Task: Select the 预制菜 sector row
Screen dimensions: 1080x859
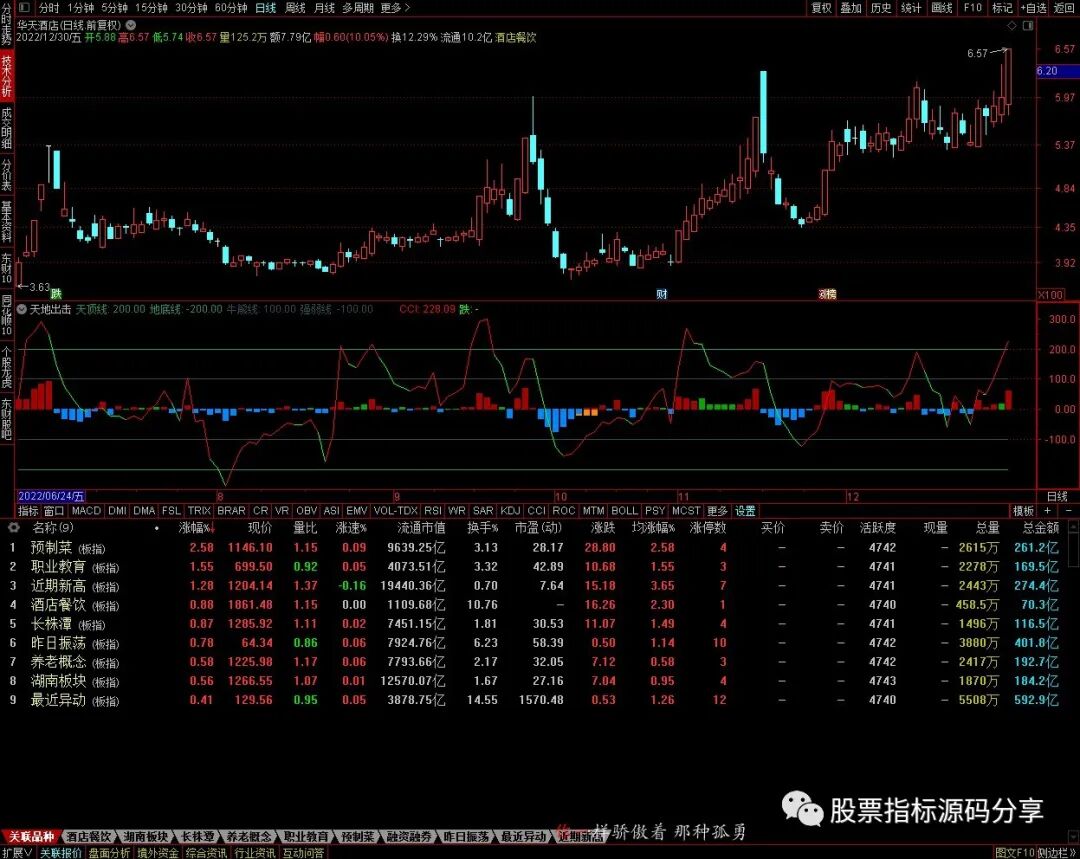Action: [x=536, y=548]
